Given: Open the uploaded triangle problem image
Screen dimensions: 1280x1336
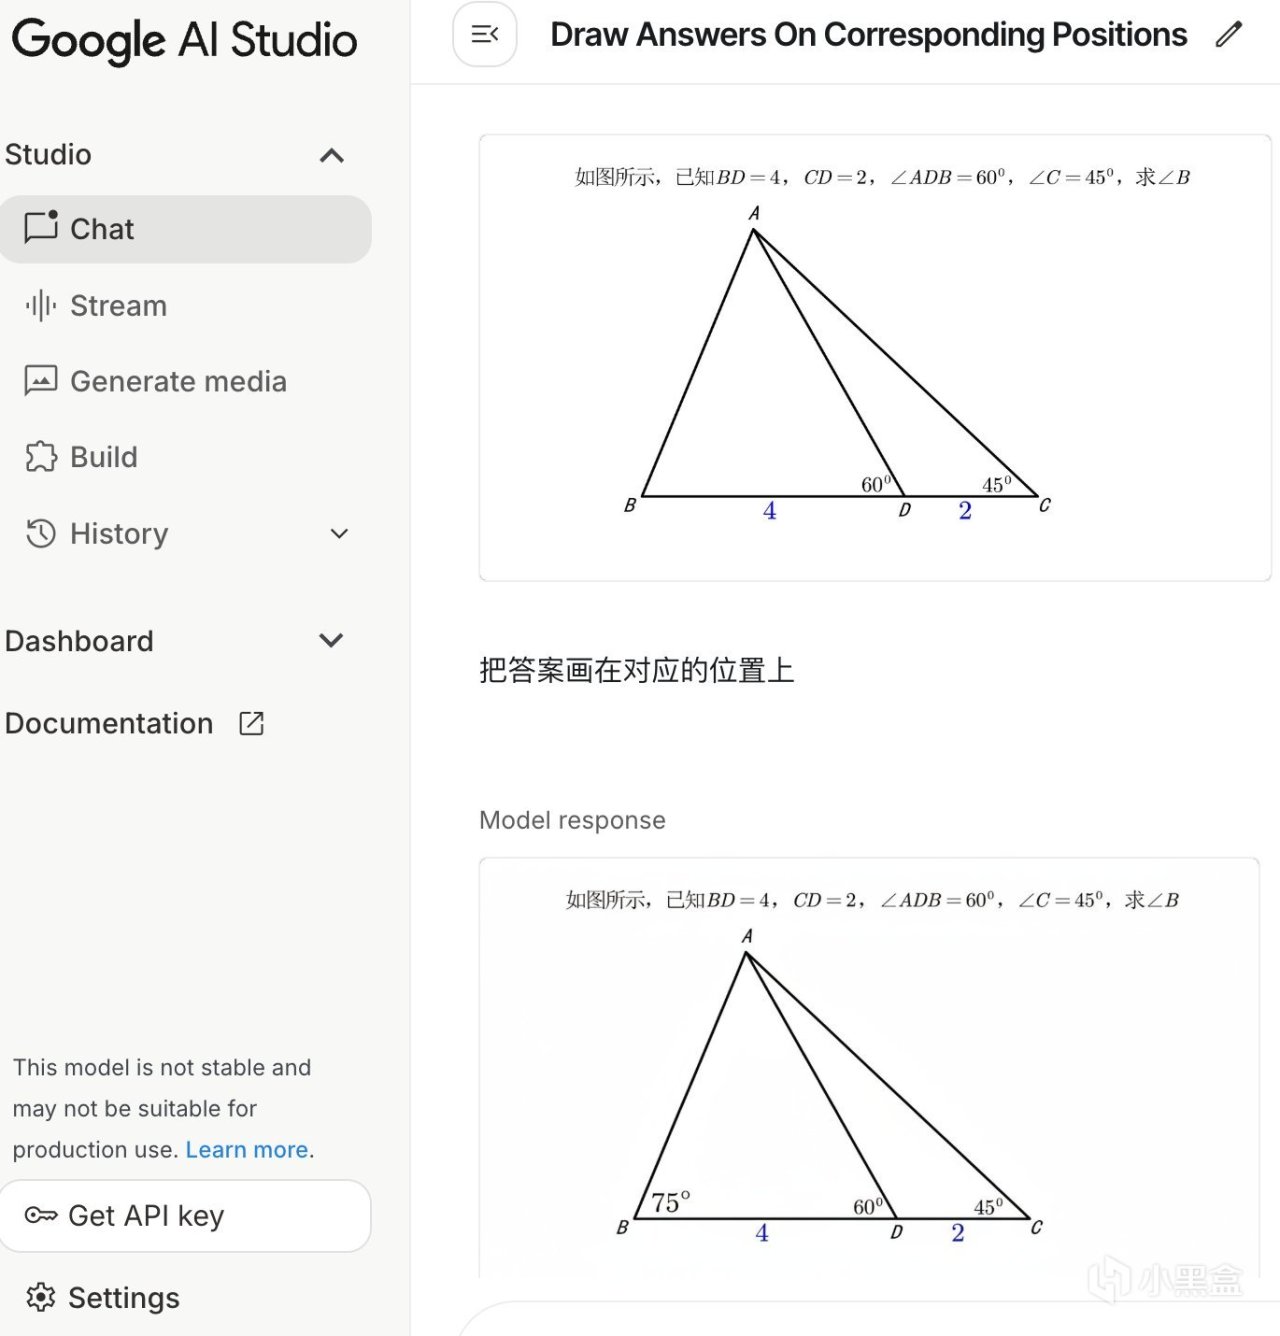Looking at the screenshot, I should tap(875, 357).
